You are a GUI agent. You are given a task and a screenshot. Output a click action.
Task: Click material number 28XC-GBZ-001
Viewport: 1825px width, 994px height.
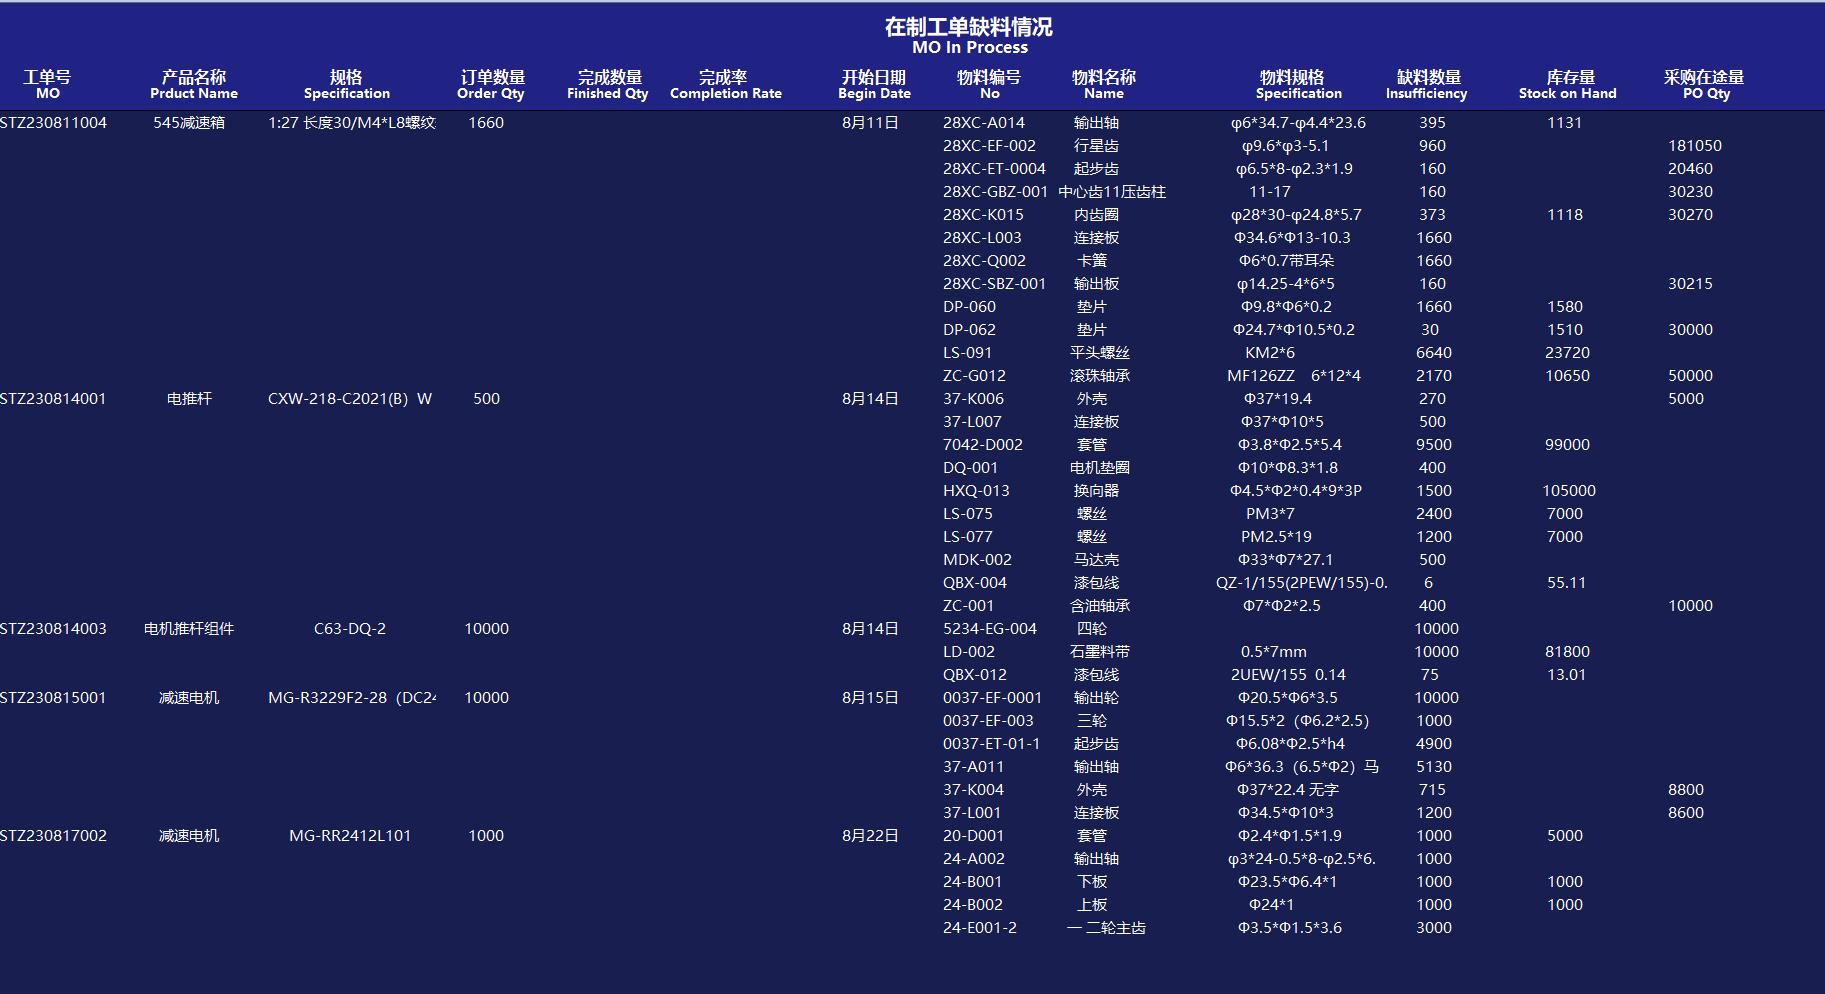[995, 192]
